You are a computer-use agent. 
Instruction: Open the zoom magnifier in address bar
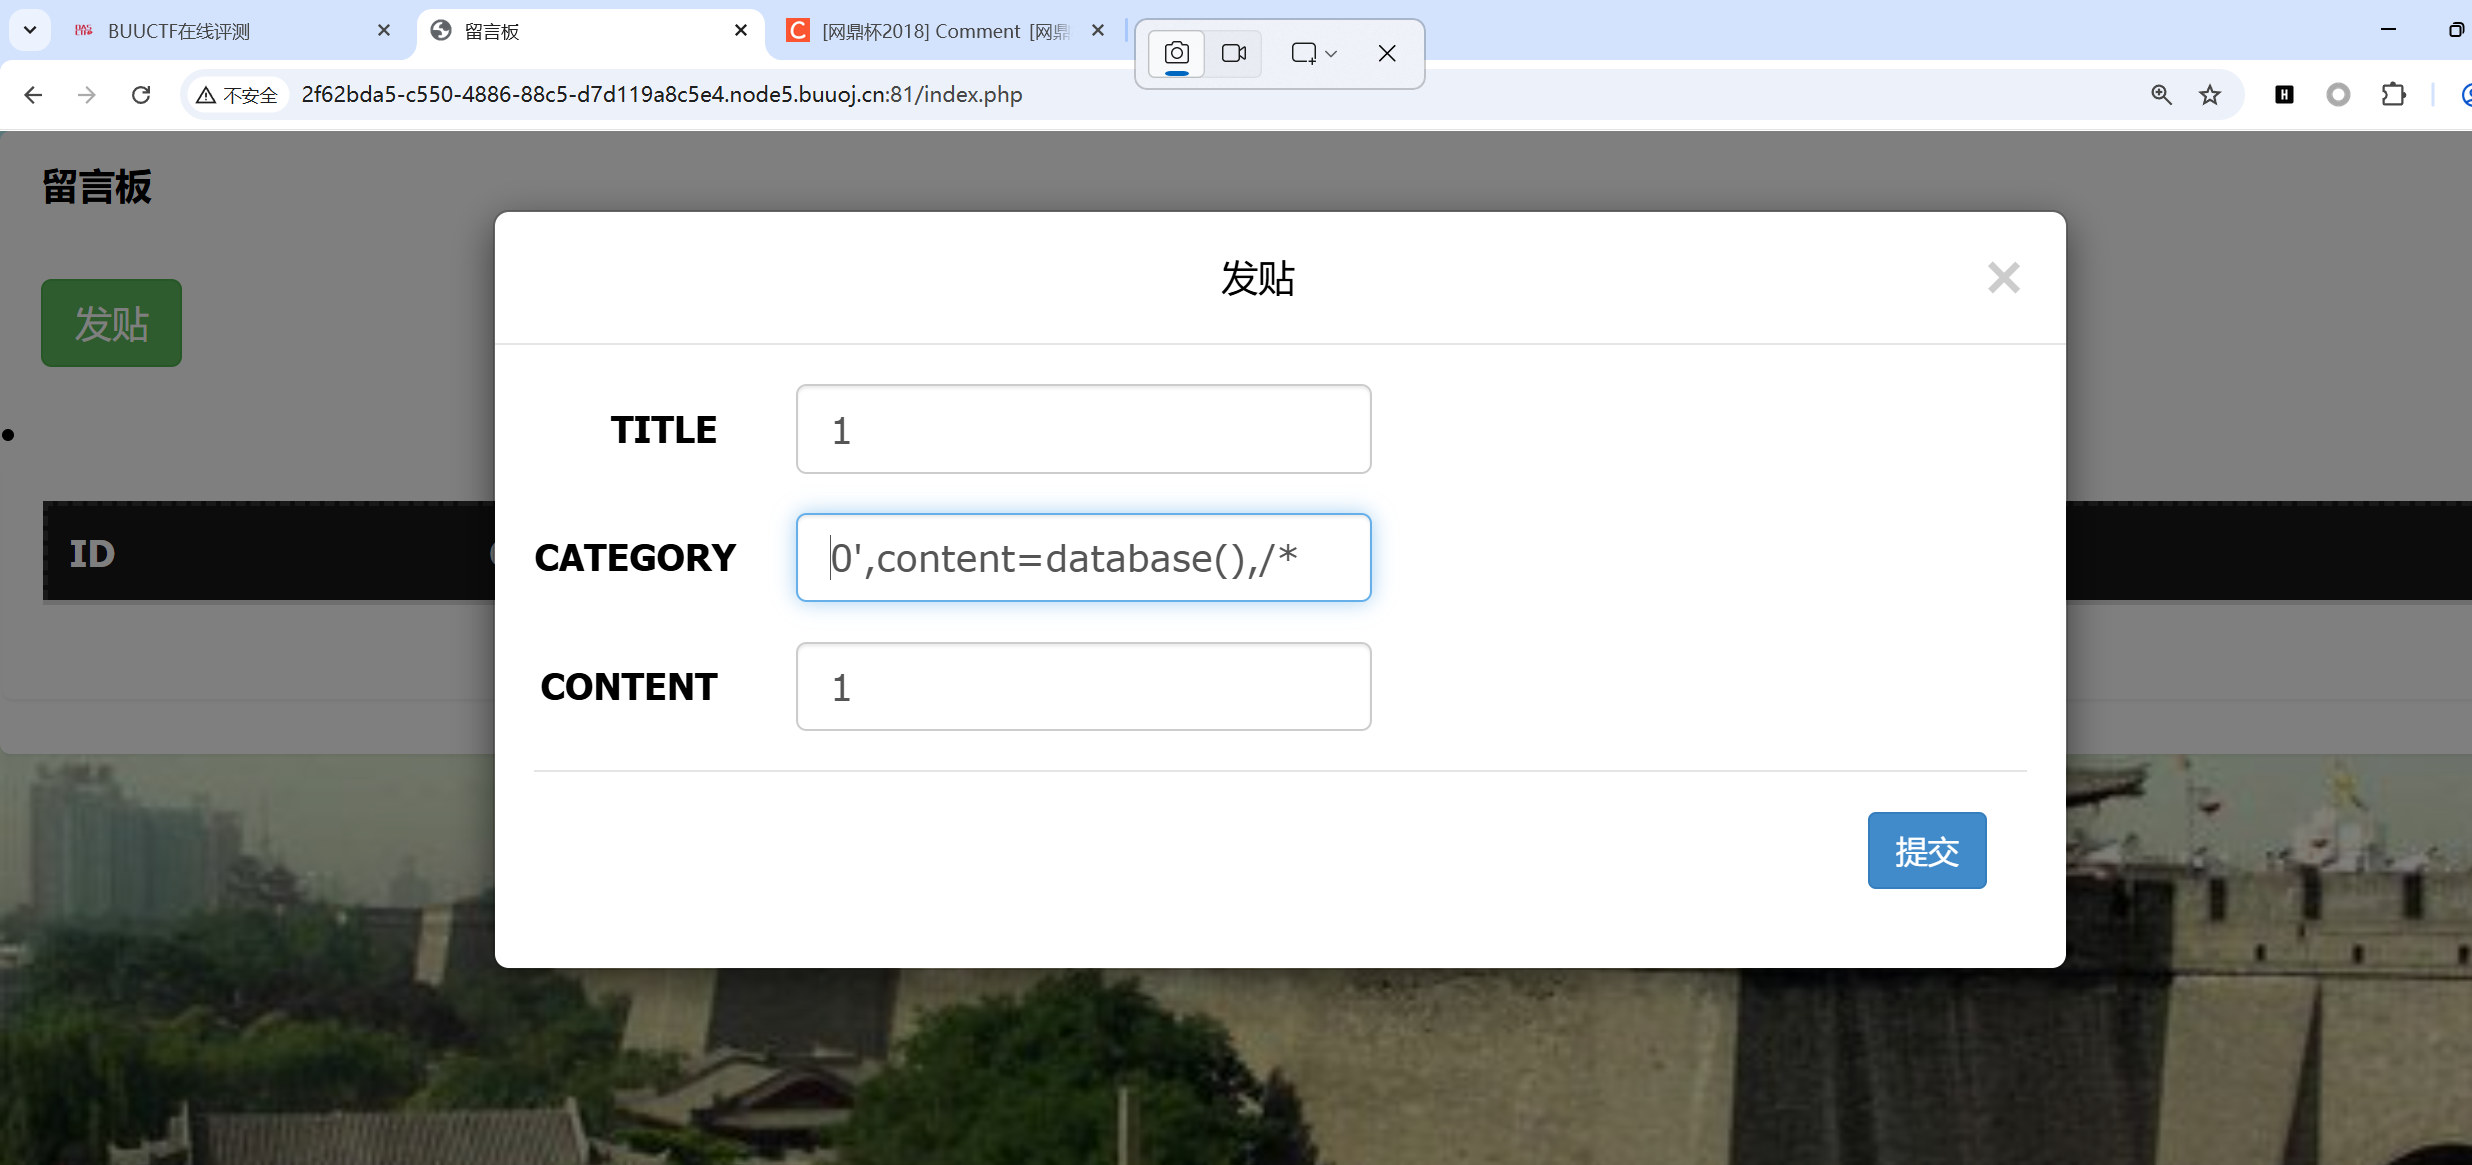click(x=2161, y=95)
